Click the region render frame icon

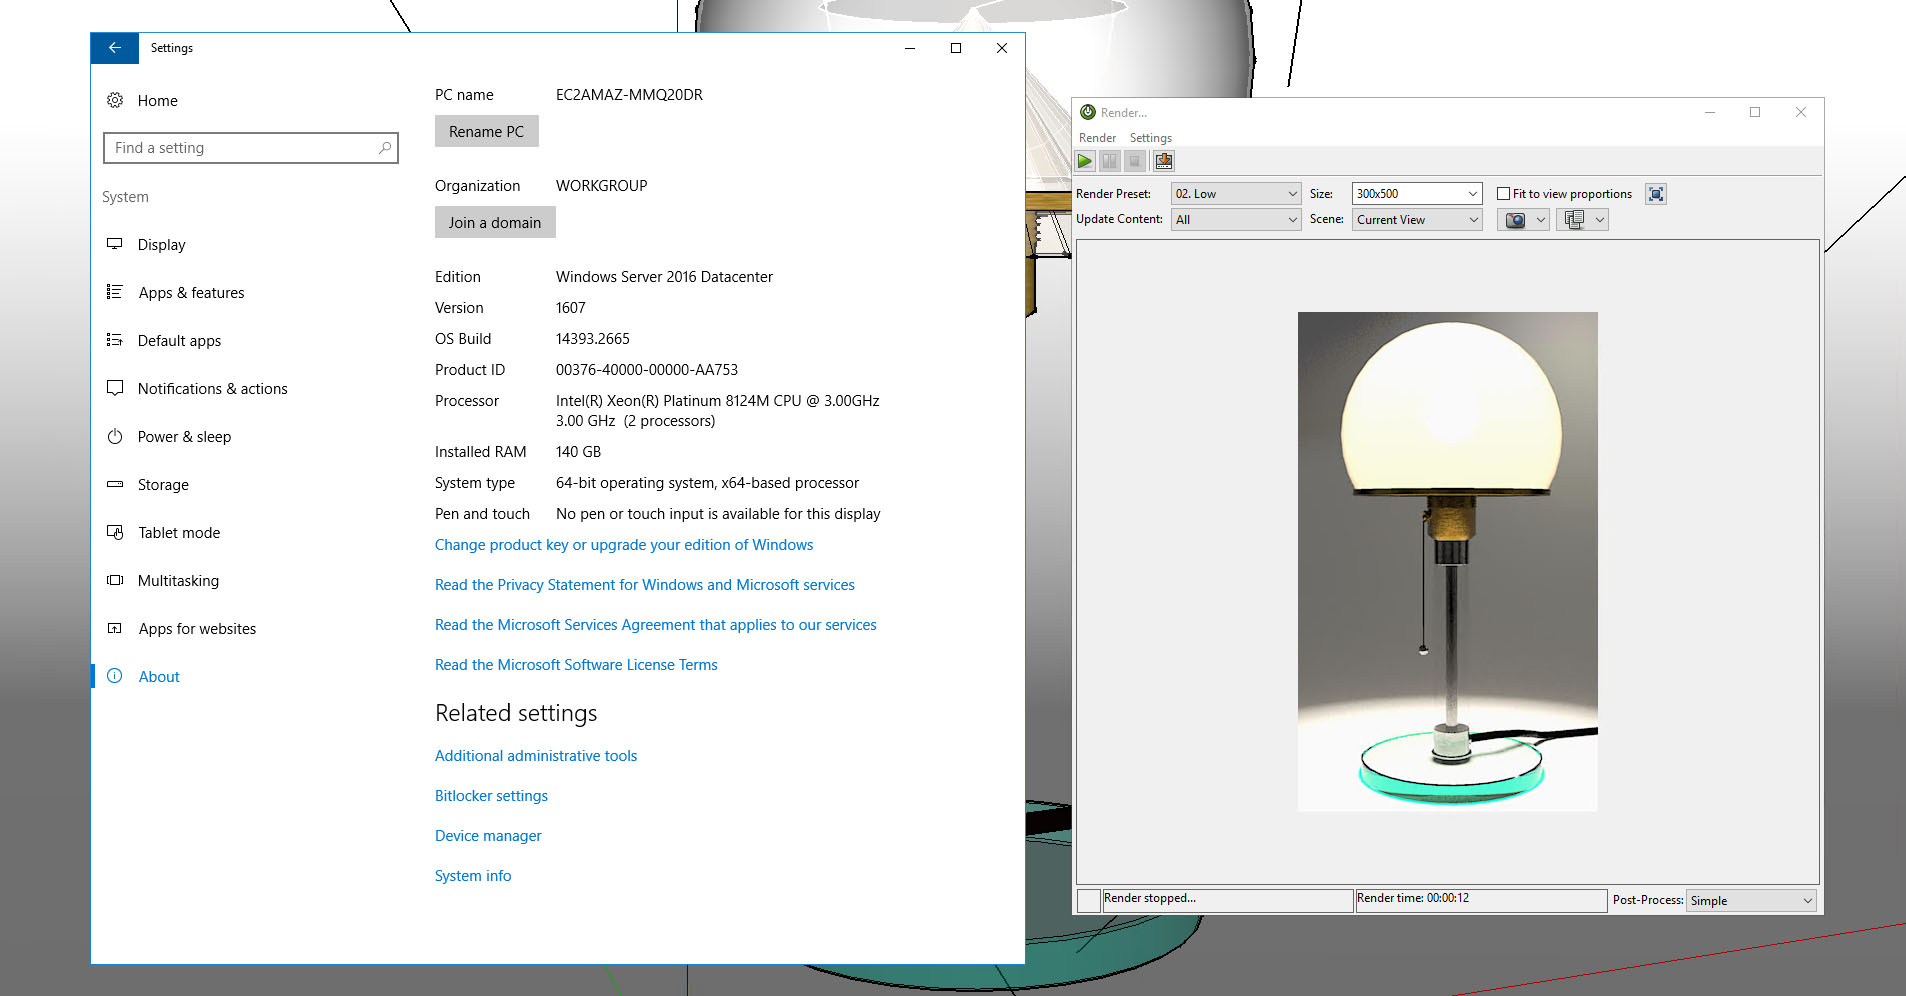pyautogui.click(x=1656, y=194)
